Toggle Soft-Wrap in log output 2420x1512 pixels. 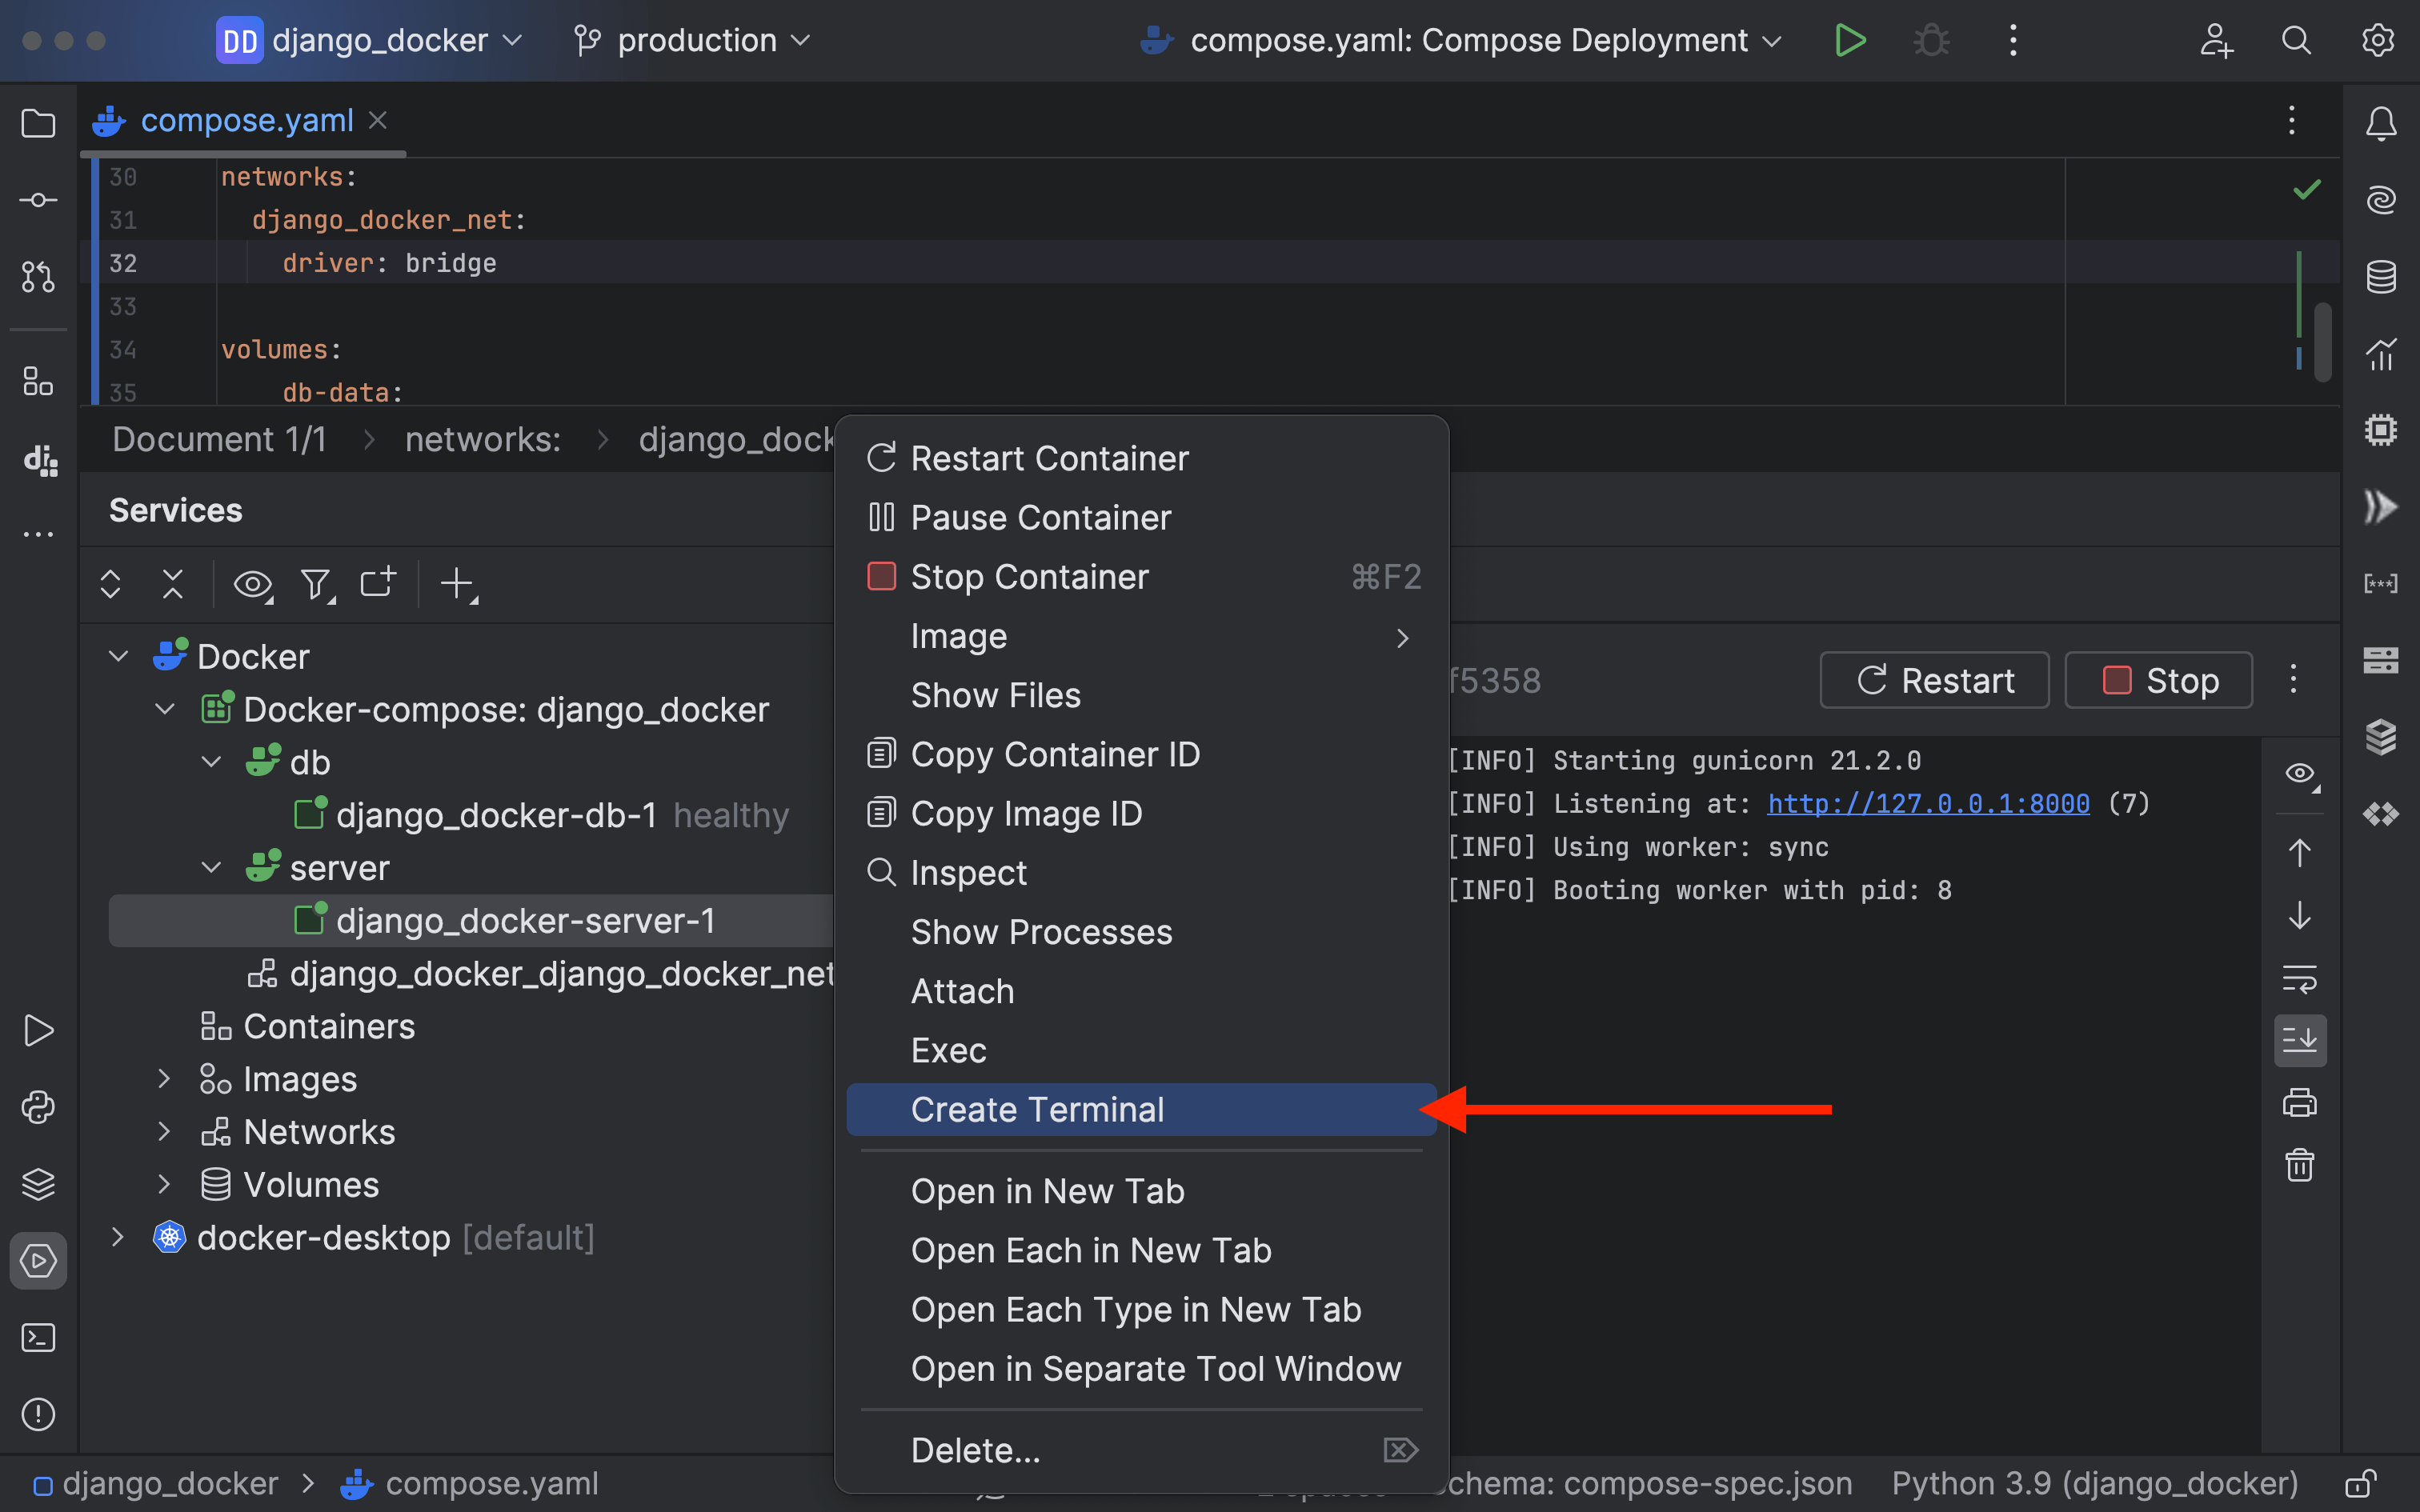click(2299, 978)
